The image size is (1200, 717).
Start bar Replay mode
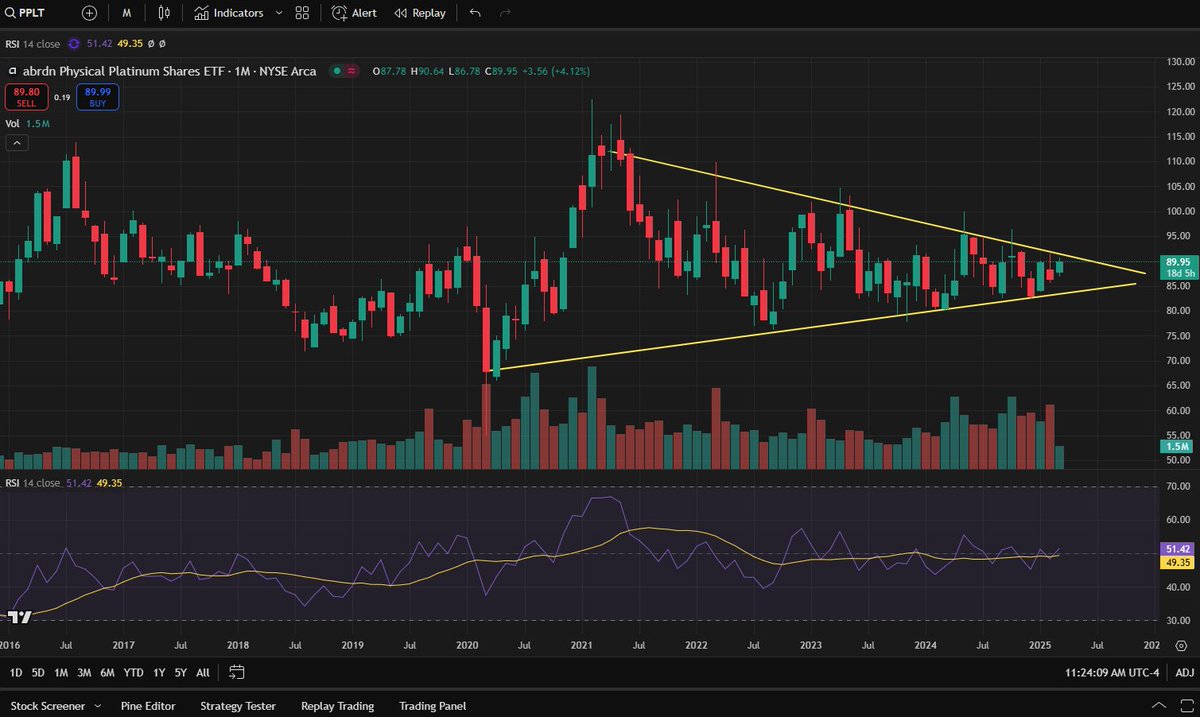click(420, 13)
